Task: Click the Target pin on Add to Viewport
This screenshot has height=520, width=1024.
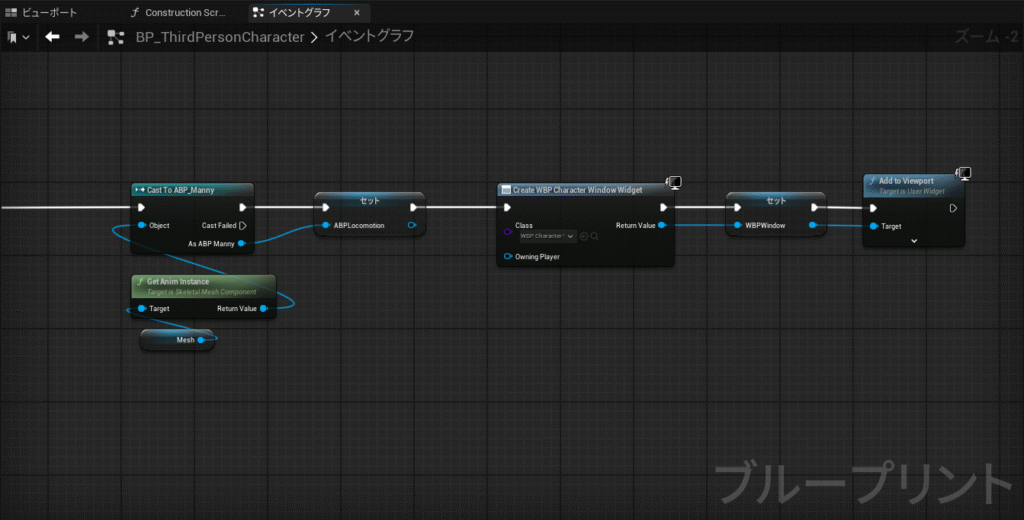Action: 874,226
